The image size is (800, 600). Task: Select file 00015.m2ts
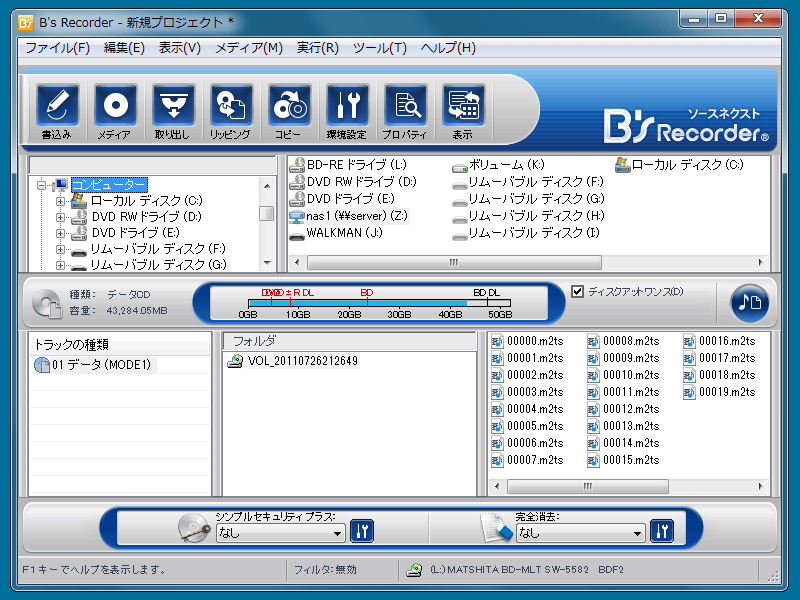point(623,460)
